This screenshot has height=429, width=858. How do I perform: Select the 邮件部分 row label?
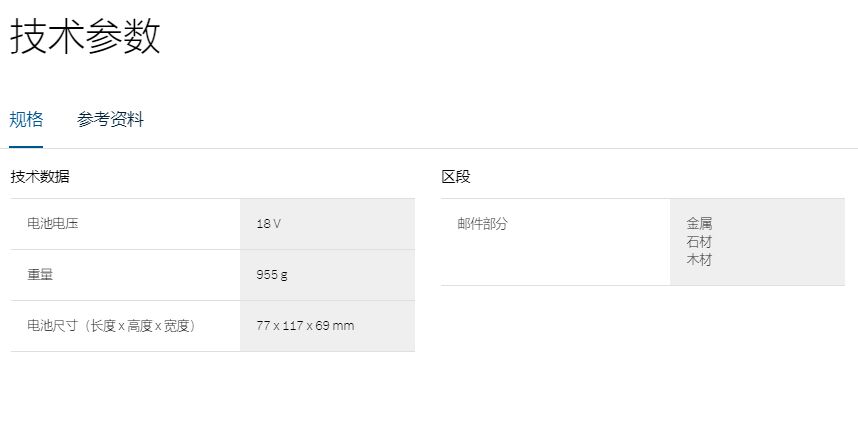(x=482, y=224)
